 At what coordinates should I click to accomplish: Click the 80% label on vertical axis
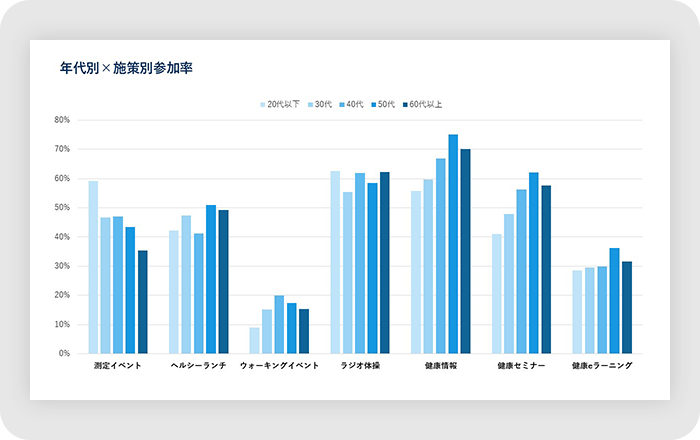click(x=62, y=120)
